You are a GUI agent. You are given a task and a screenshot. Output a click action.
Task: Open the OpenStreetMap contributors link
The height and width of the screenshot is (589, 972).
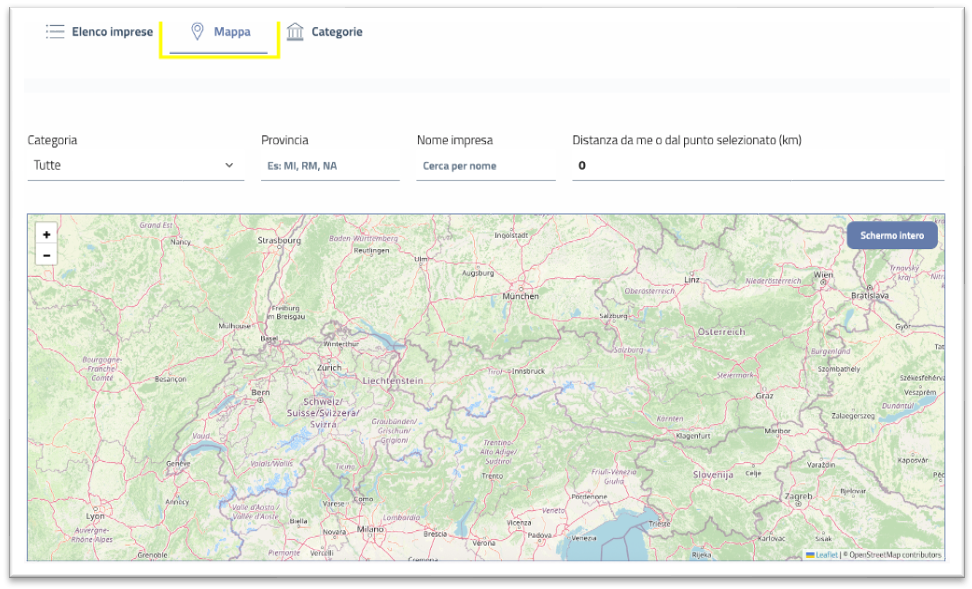pos(895,554)
